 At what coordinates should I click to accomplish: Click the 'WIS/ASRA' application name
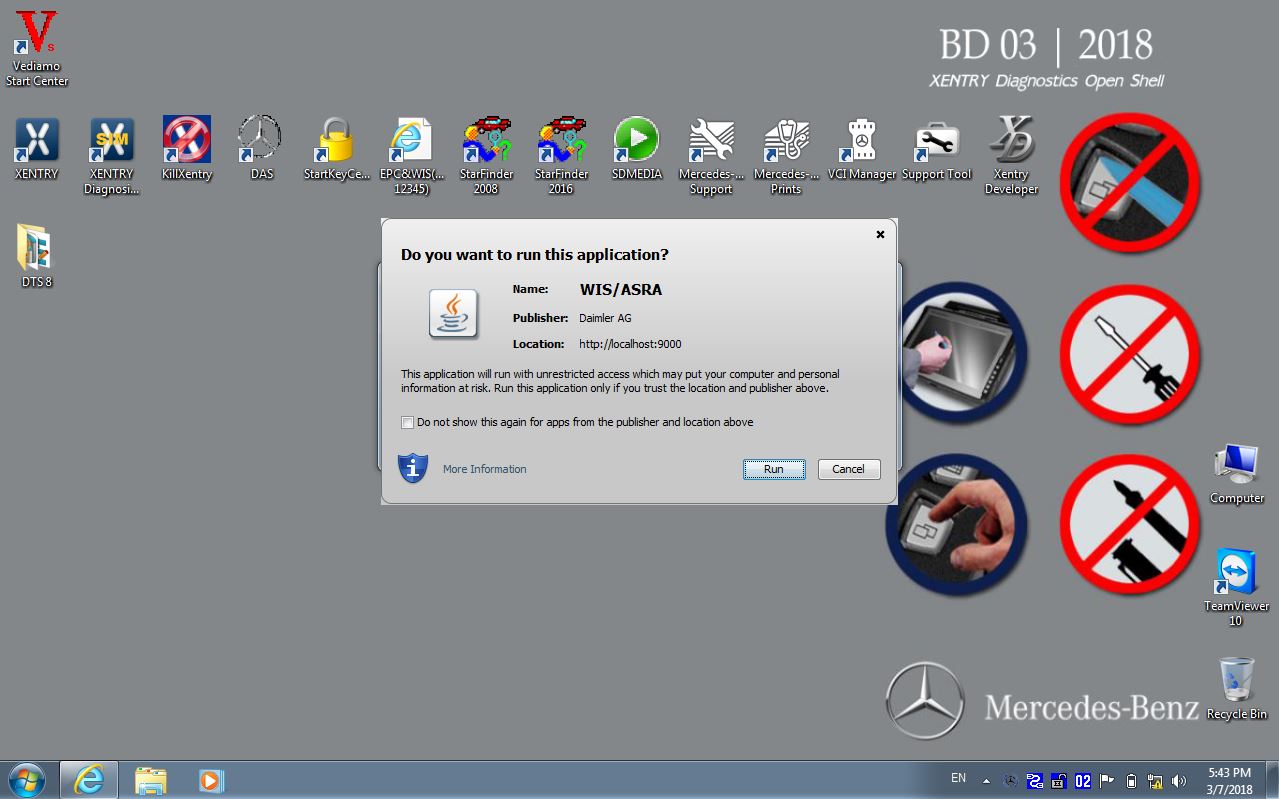621,290
